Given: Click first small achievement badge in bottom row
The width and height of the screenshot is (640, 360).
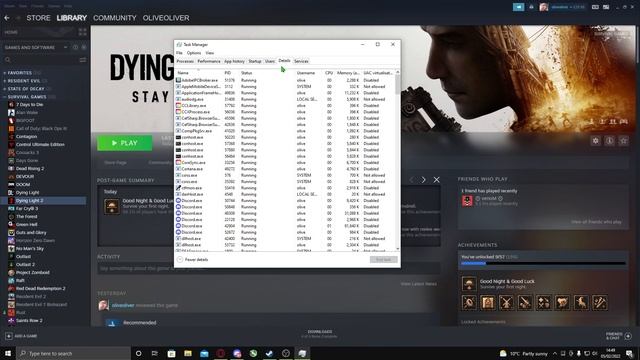Looking at the screenshot, I should (469, 302).
